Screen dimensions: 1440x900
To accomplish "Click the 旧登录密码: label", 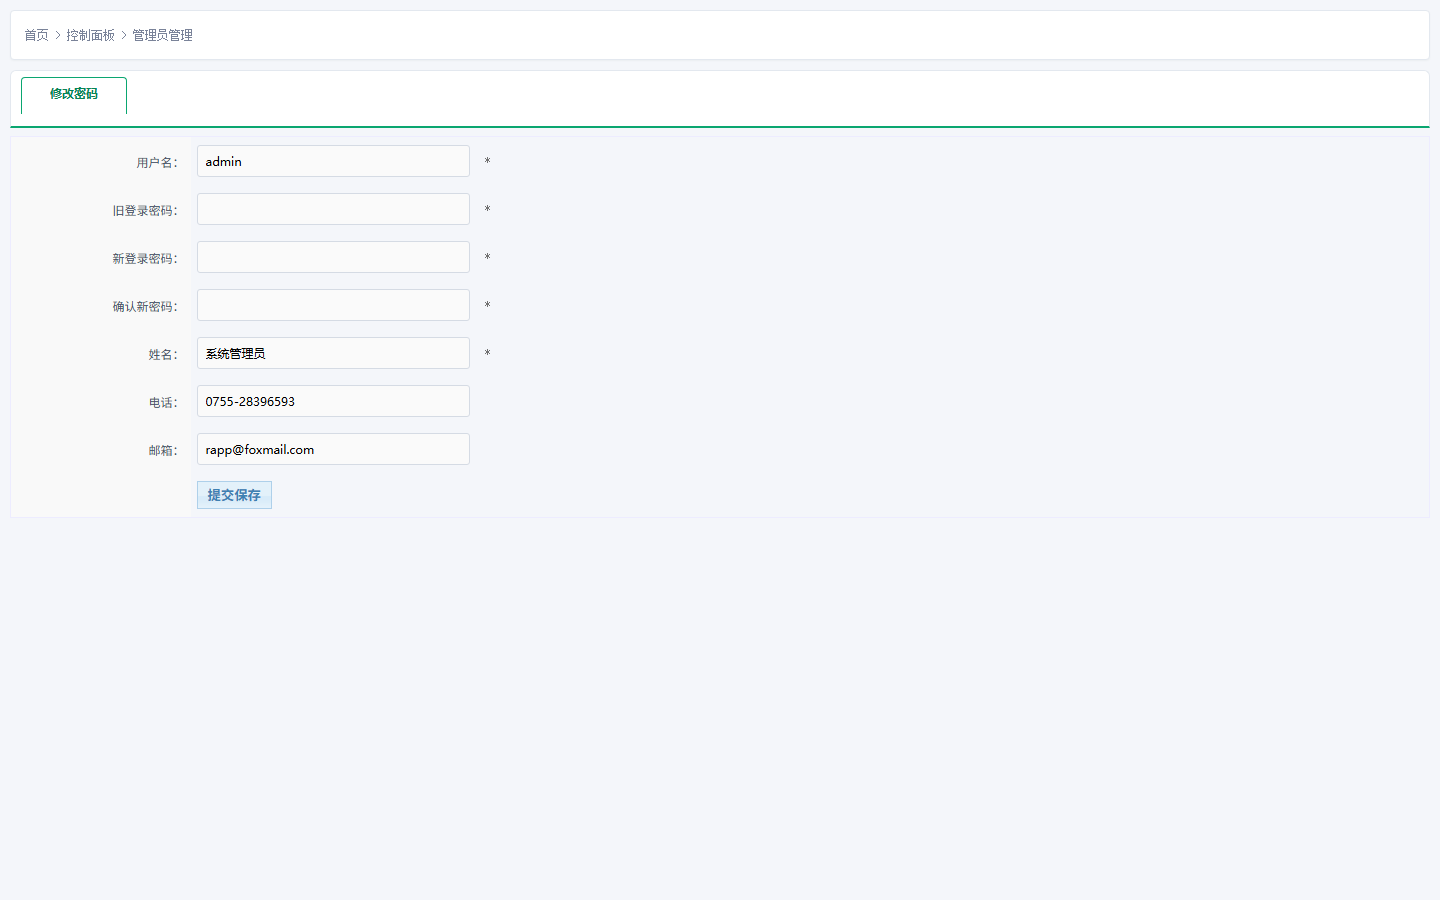I will click(145, 210).
